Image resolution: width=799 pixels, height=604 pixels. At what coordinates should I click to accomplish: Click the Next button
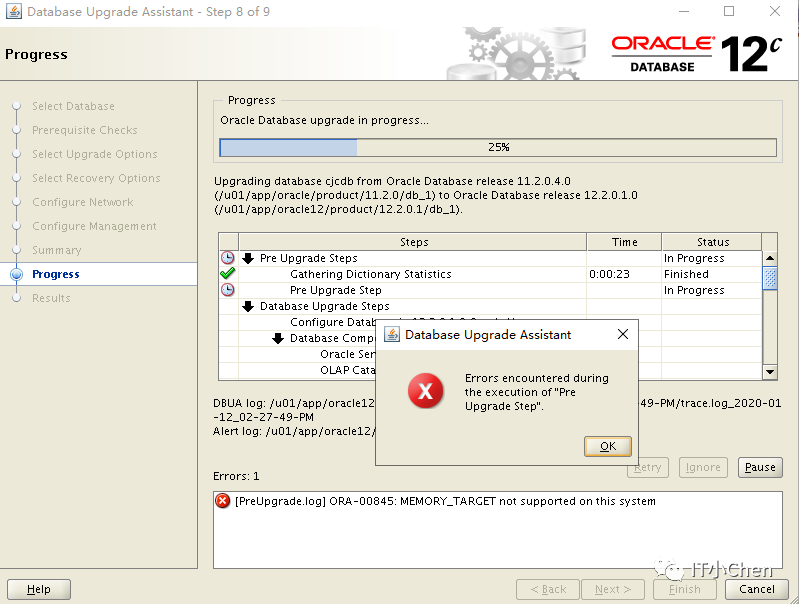pyautogui.click(x=613, y=589)
